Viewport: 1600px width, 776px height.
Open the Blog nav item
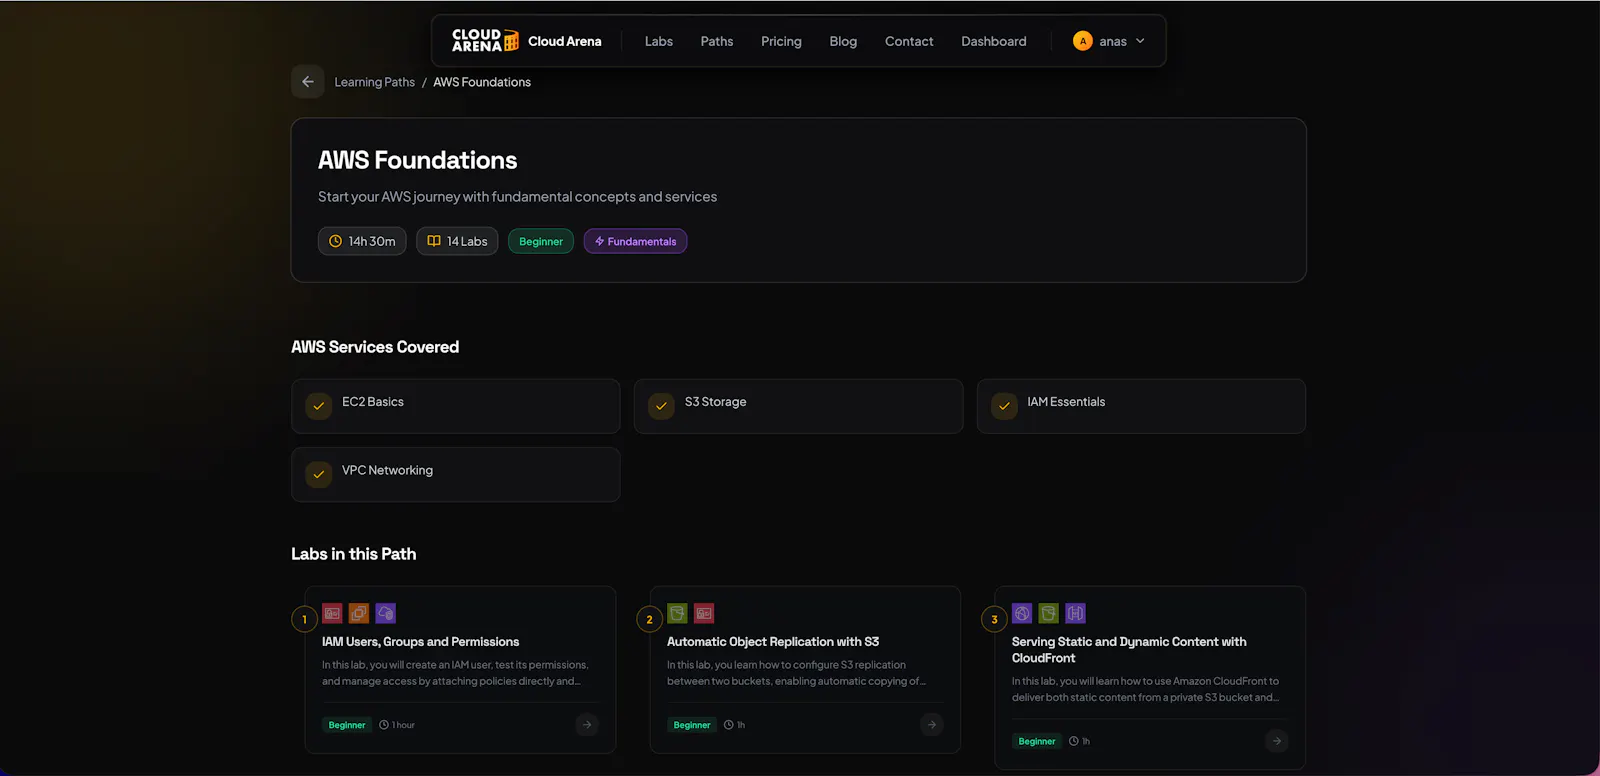coord(843,41)
